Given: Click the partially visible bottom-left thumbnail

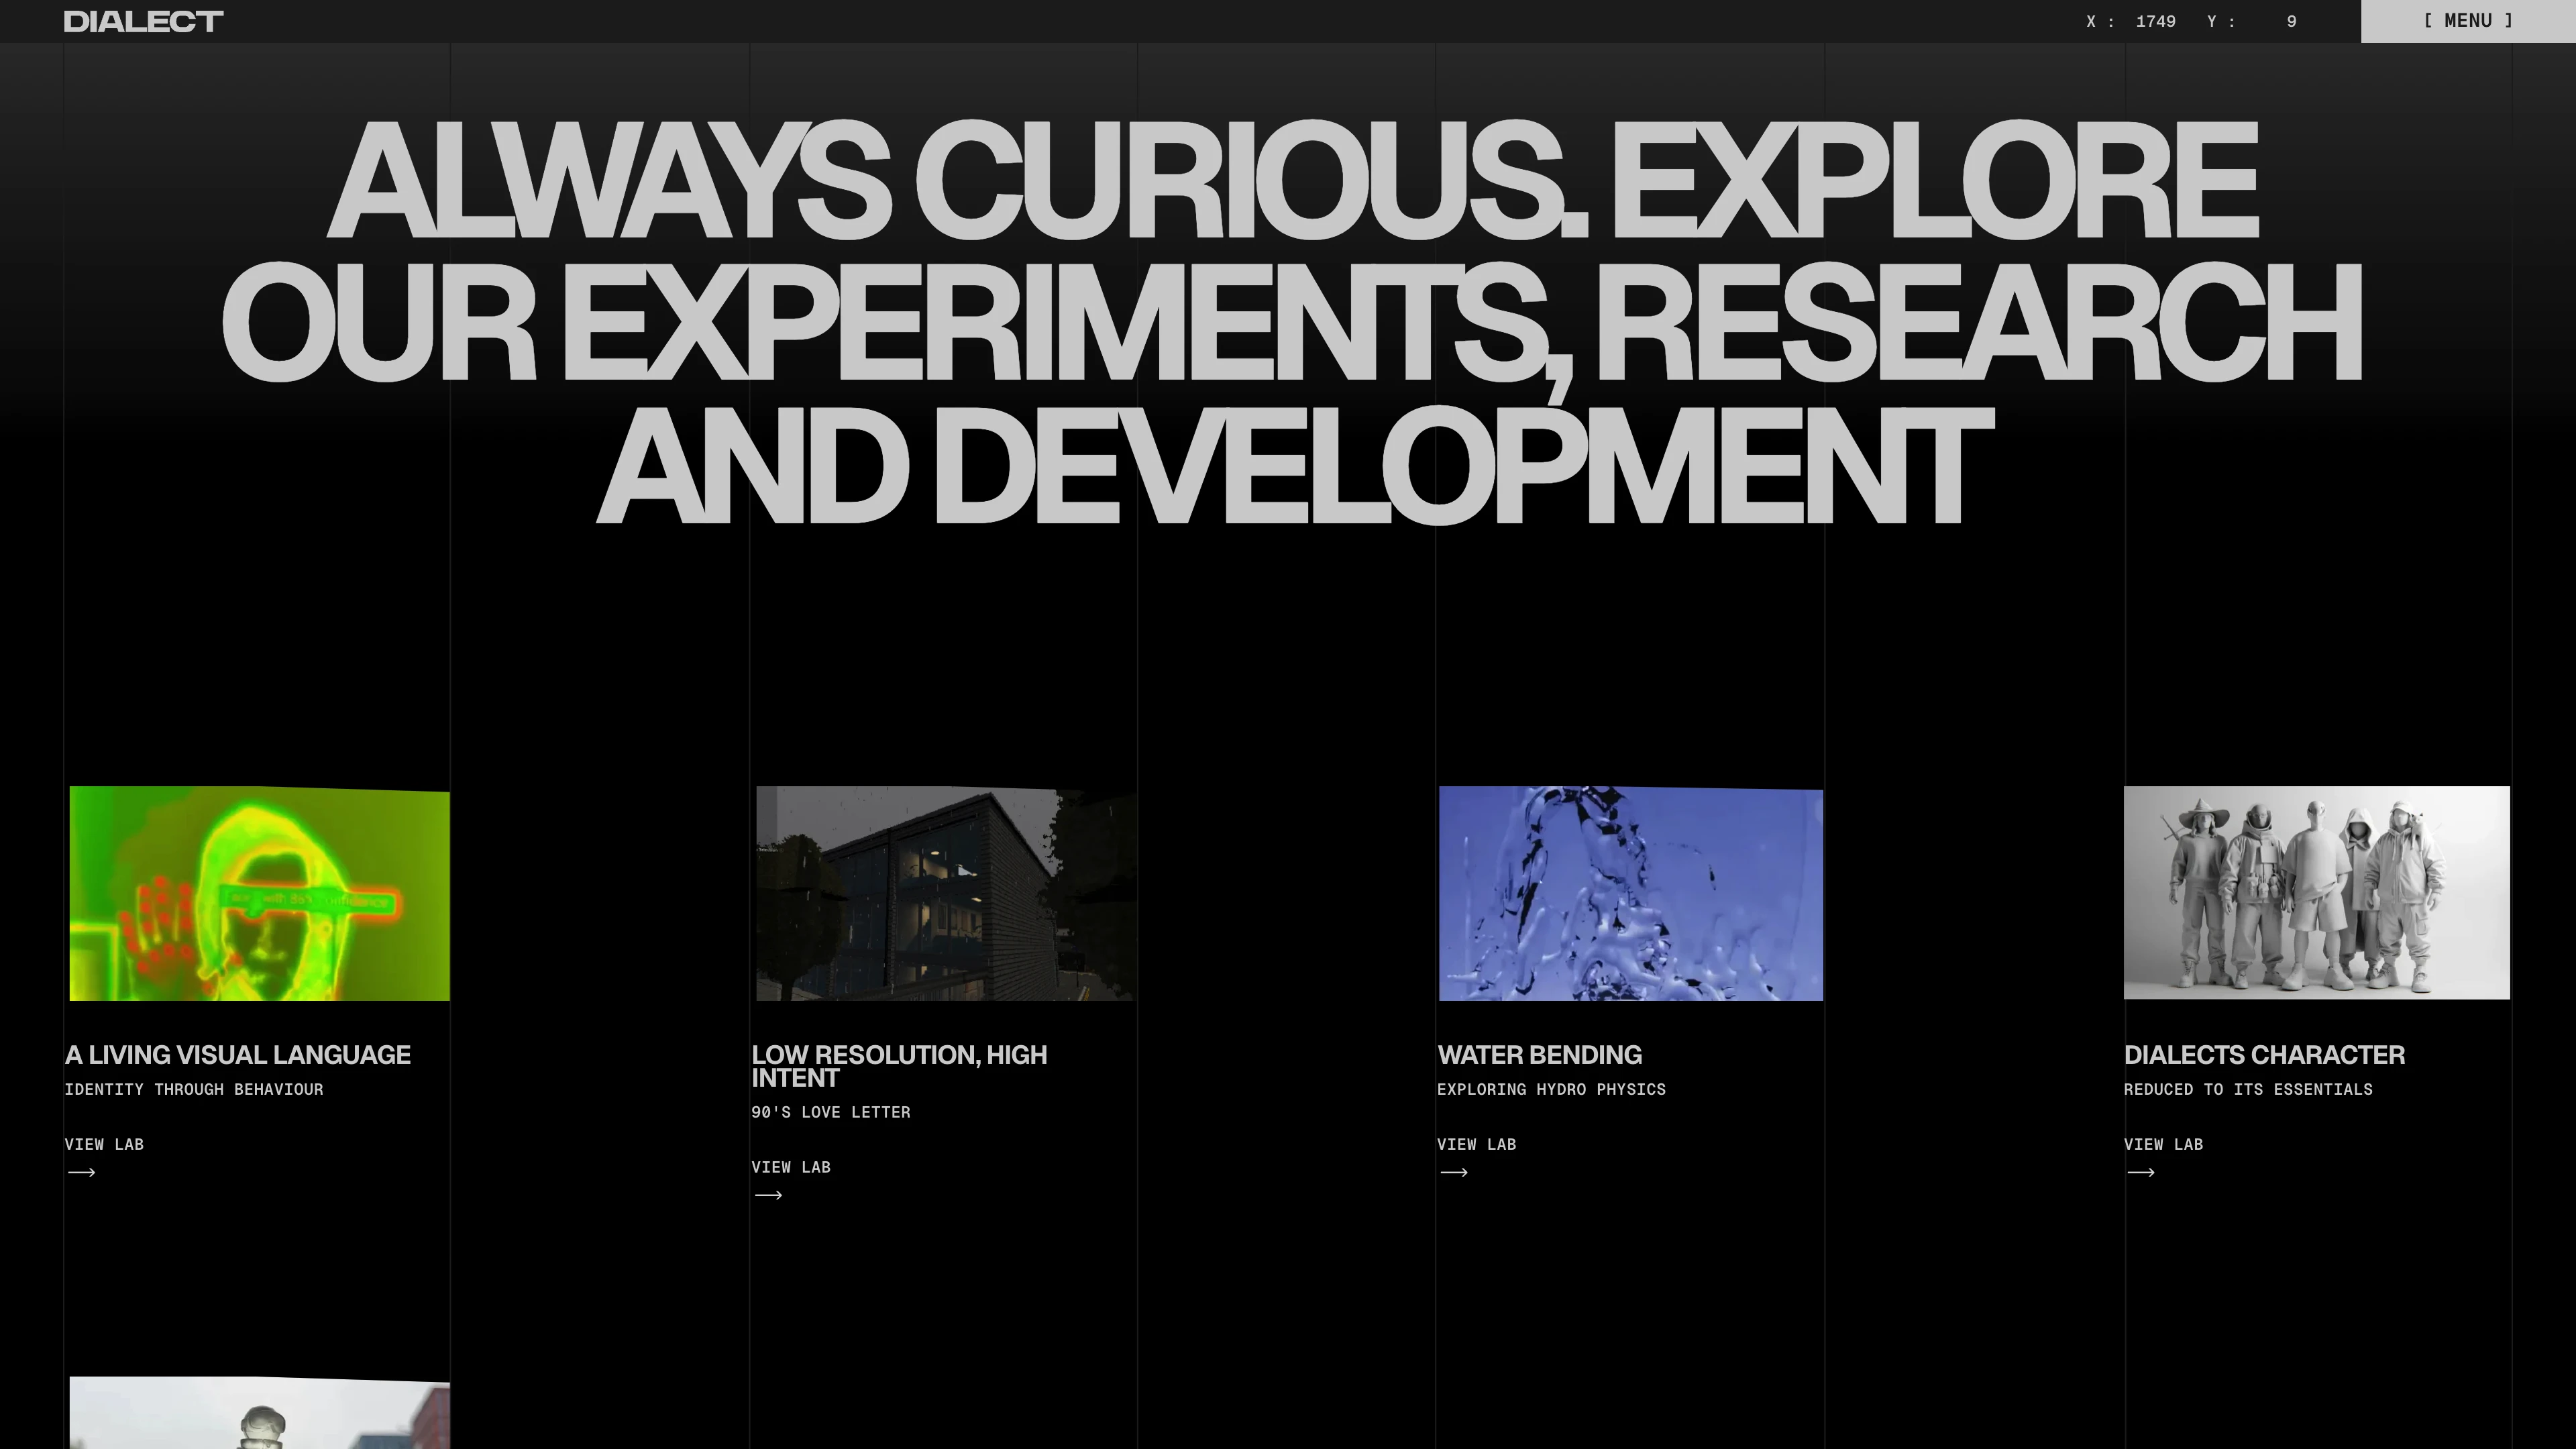Looking at the screenshot, I should [259, 1415].
